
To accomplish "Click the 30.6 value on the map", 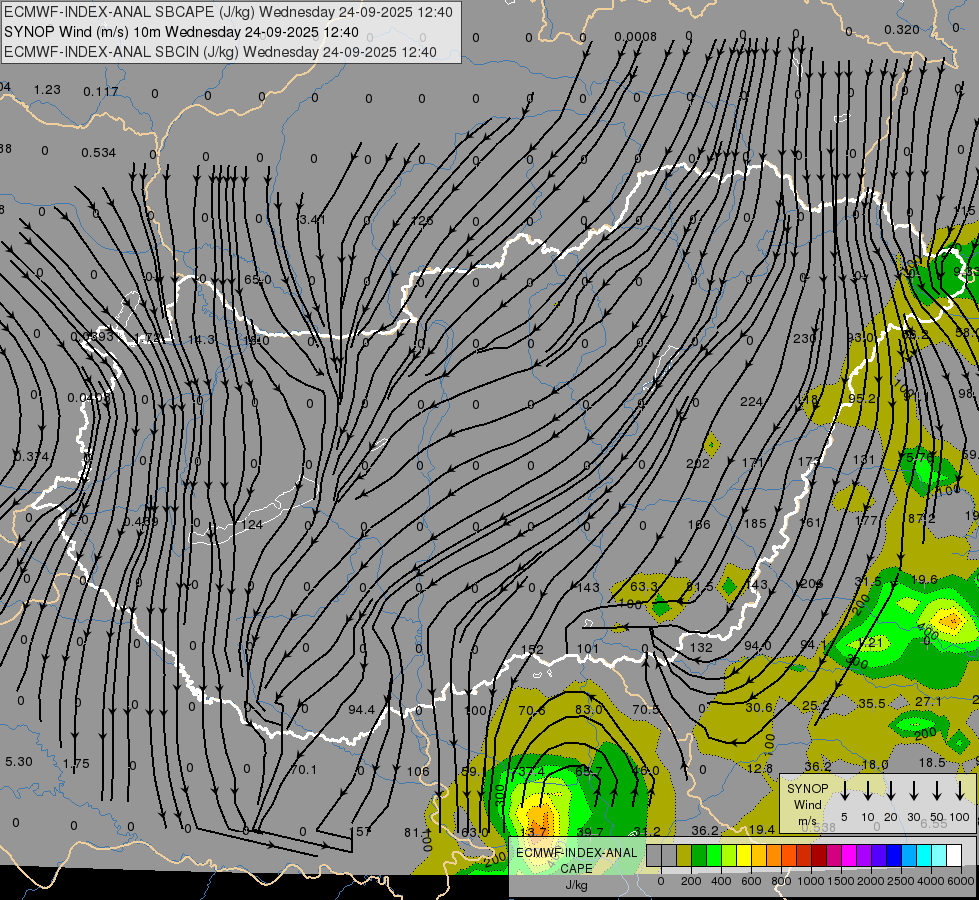I will point(759,708).
